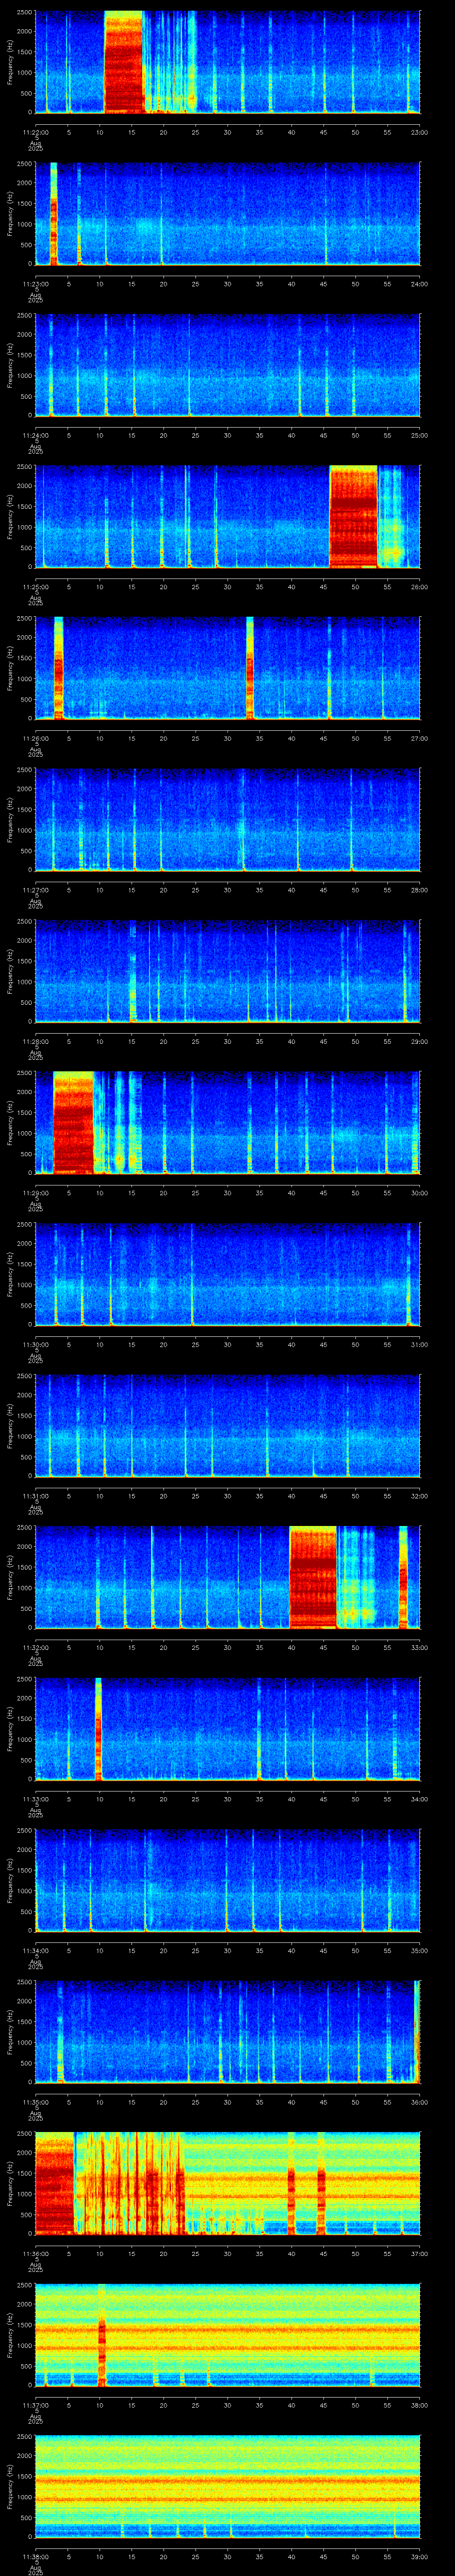Click the 11:37:00 start time label
455x2576 pixels.
click(35, 2406)
